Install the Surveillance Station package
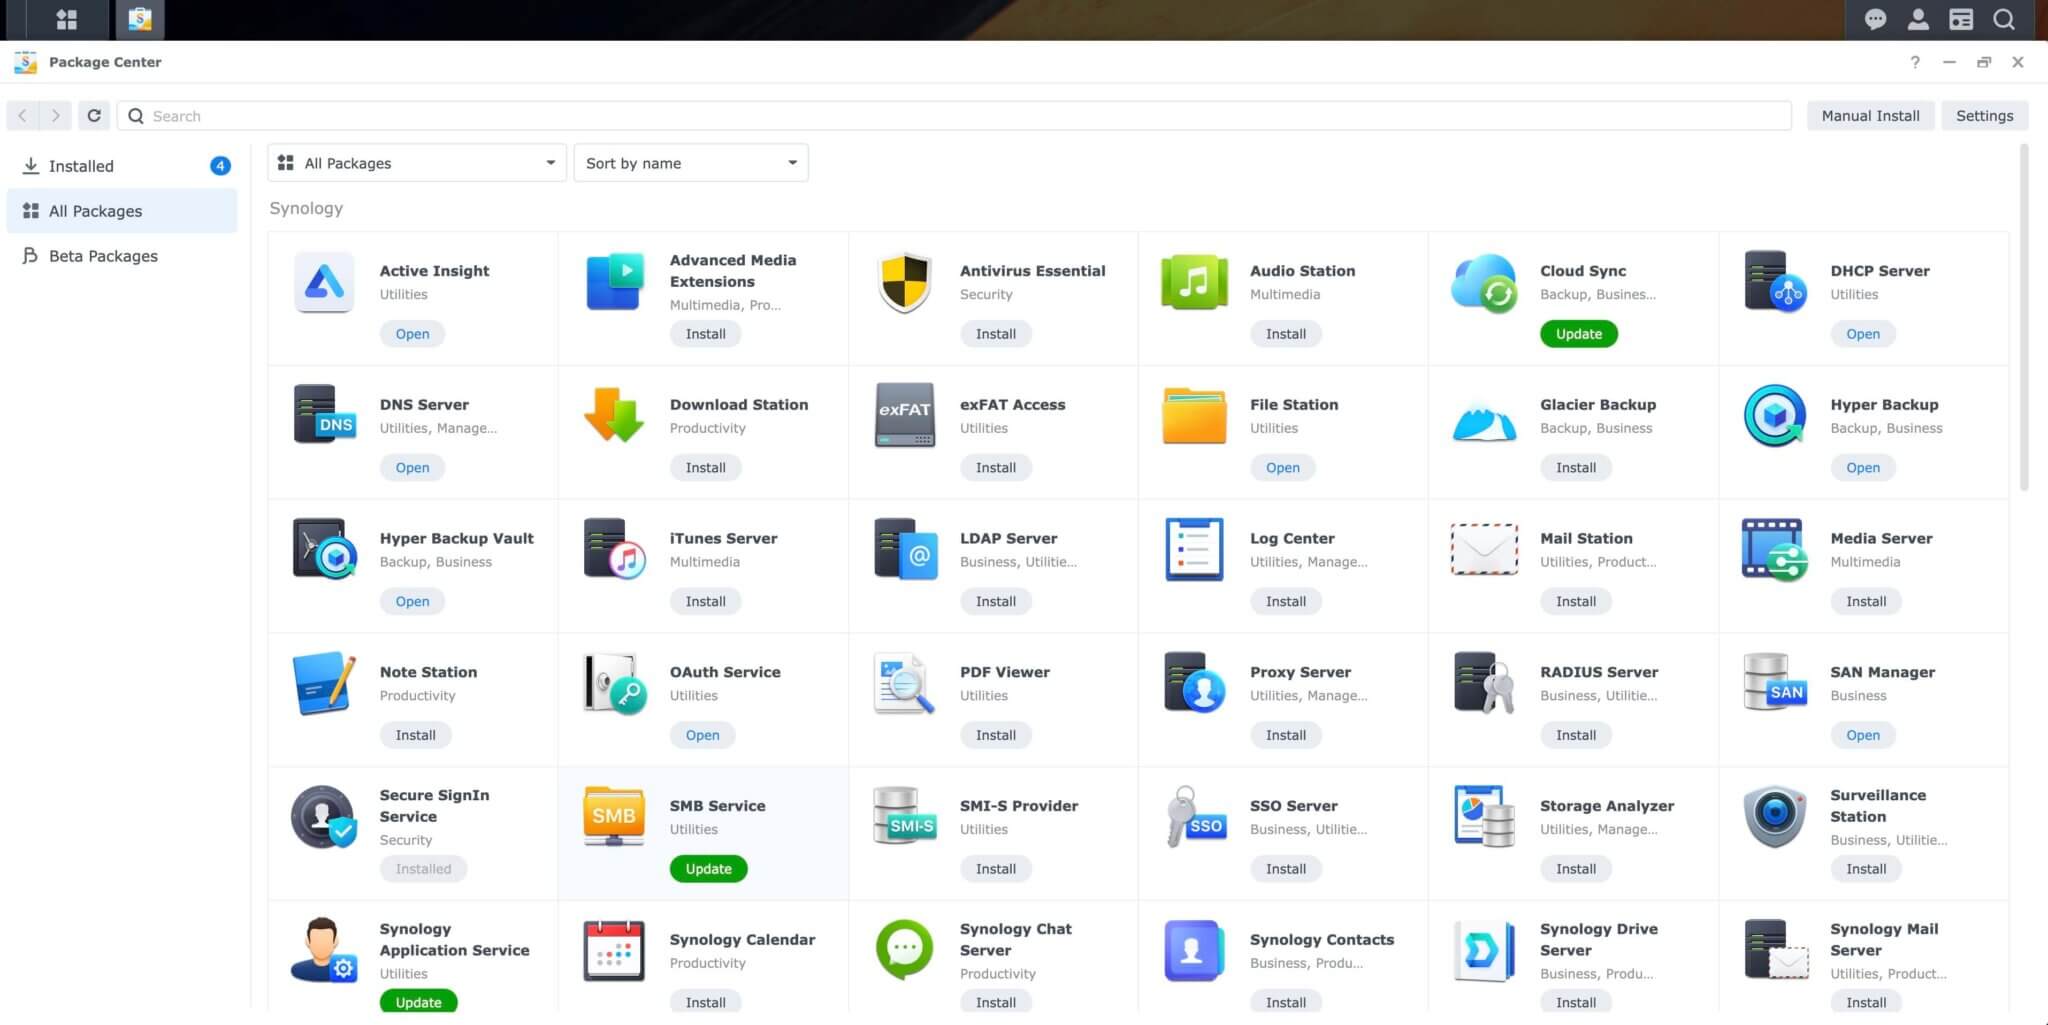Image resolution: width=2048 pixels, height=1025 pixels. tap(1865, 869)
